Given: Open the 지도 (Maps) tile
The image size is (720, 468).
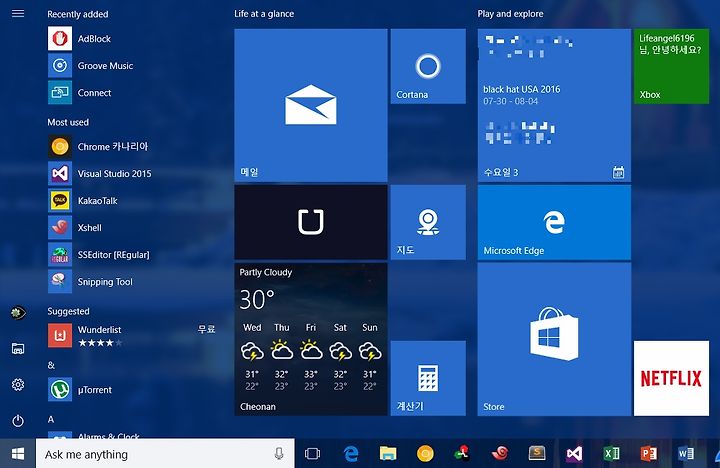Looking at the screenshot, I should point(428,222).
